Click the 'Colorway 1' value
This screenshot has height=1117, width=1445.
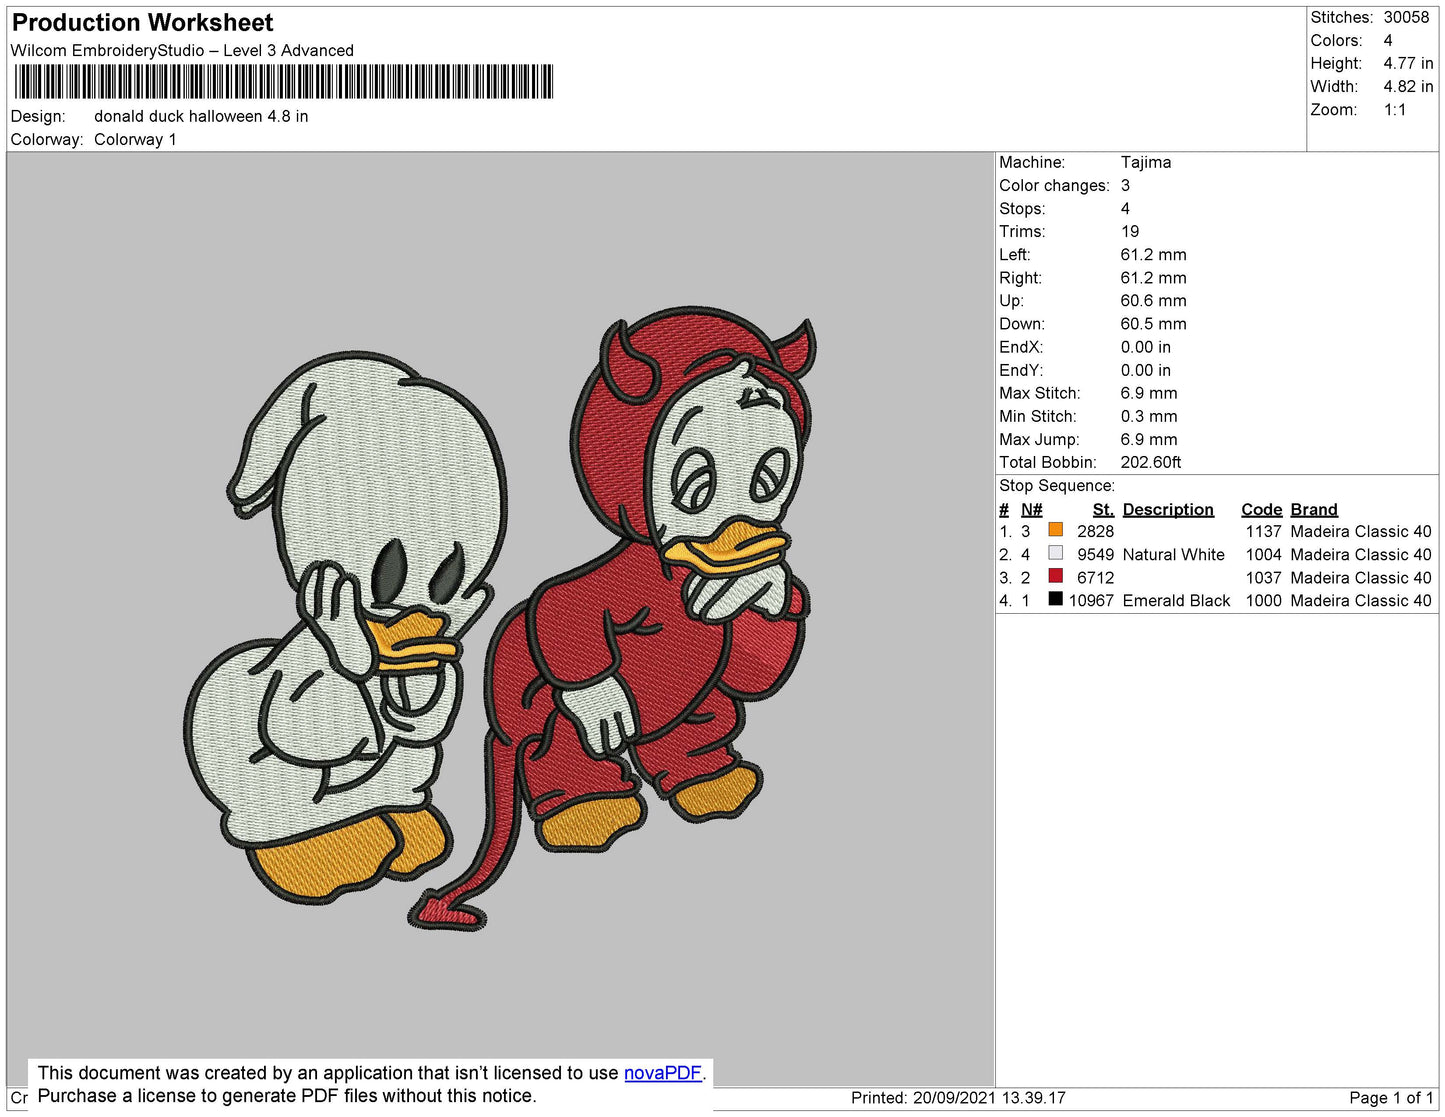point(135,140)
